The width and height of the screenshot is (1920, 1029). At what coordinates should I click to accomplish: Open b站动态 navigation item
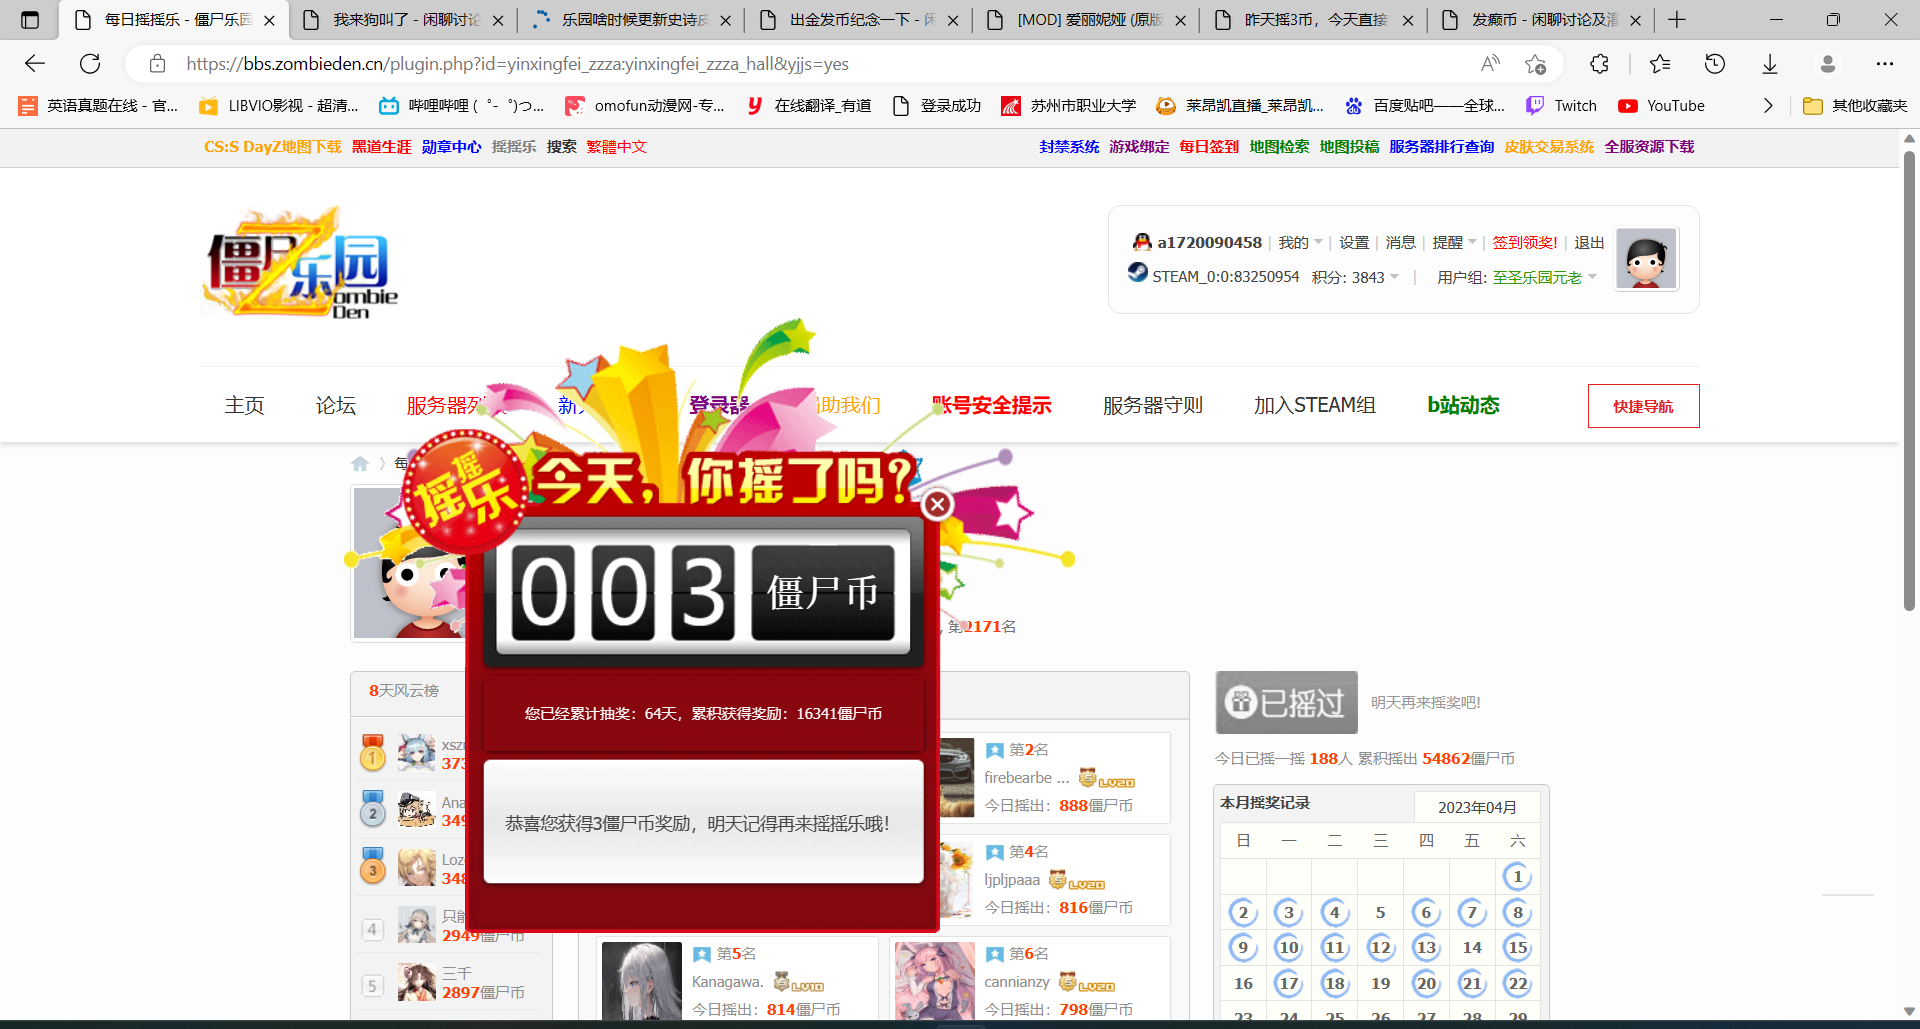[1464, 405]
